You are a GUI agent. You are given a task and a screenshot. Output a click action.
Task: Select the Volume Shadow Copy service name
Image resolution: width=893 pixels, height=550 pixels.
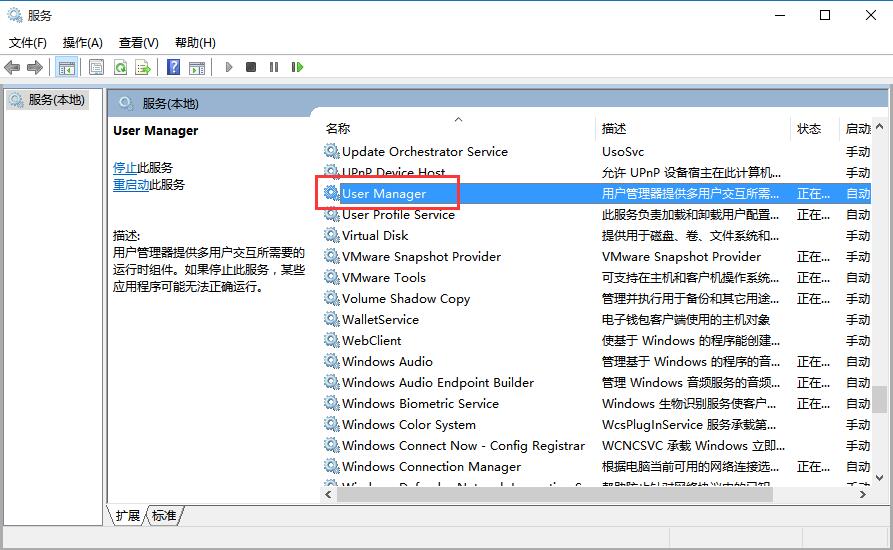[406, 299]
